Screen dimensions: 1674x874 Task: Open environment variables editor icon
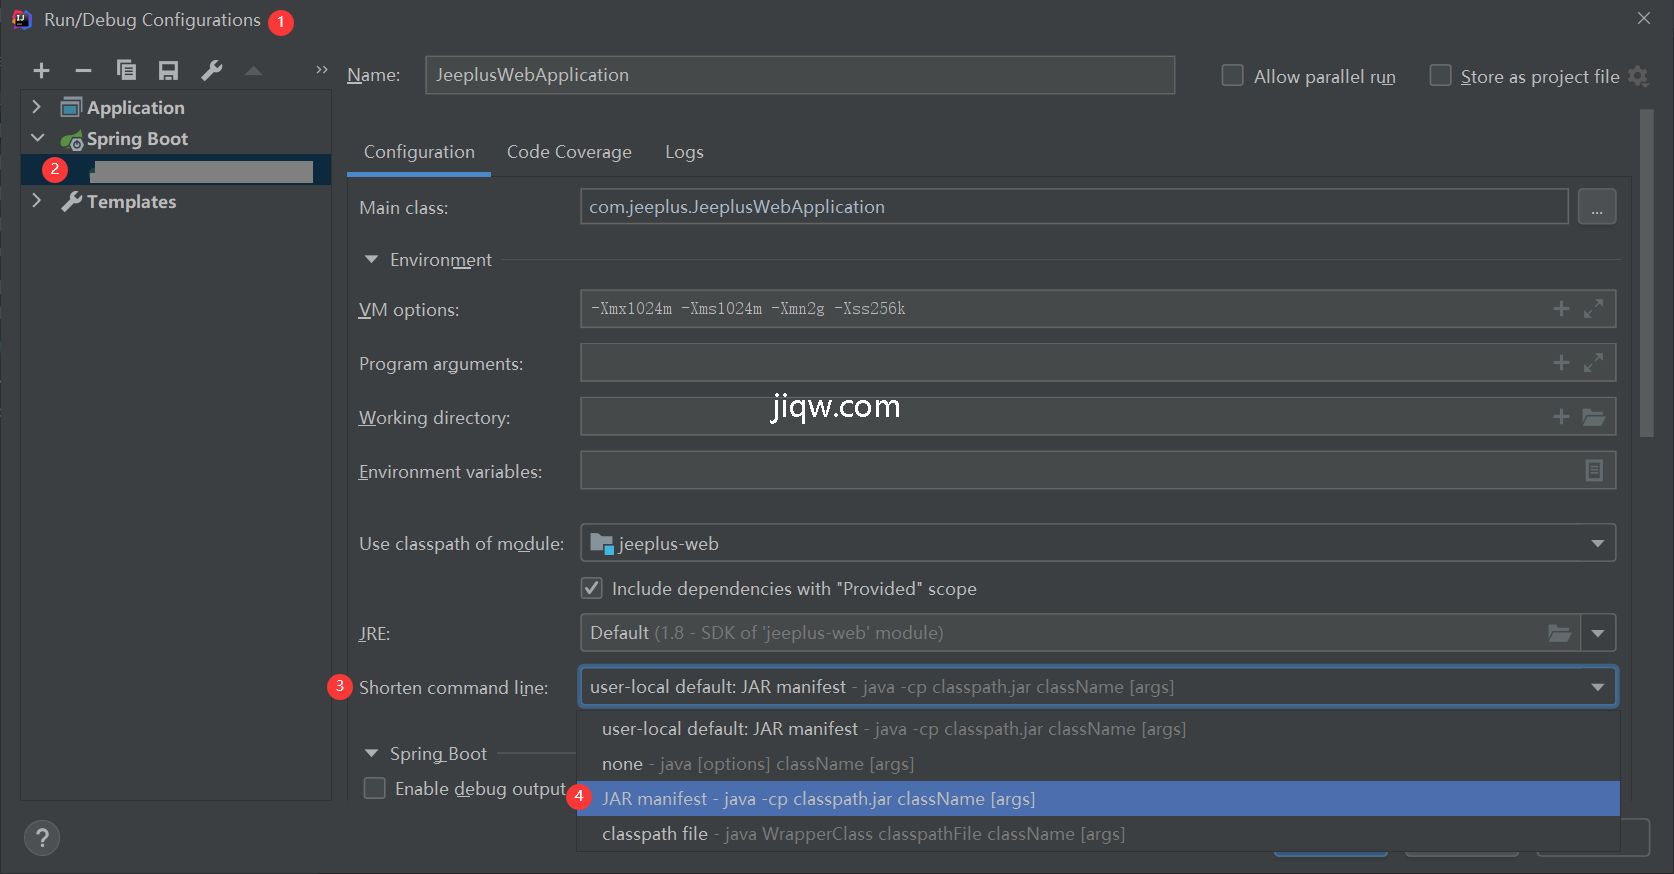coord(1594,470)
